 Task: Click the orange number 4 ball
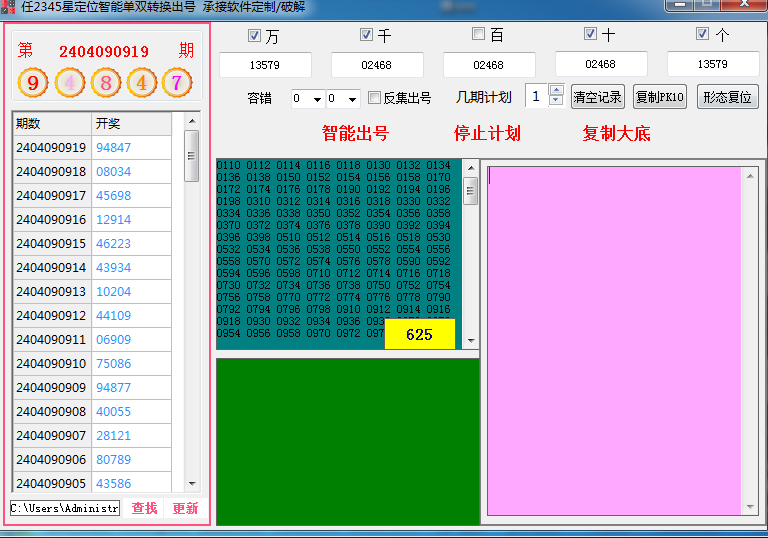[x=141, y=82]
